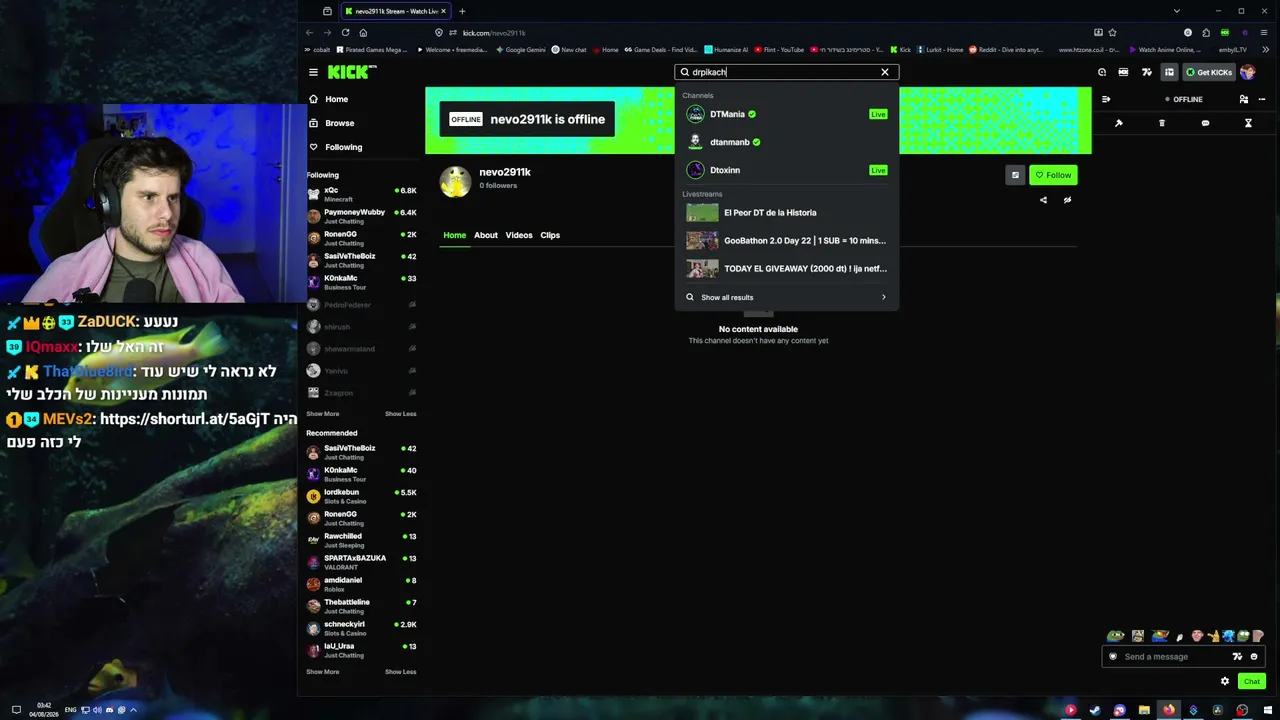Switch to the Videos channel tab
Screen dimensions: 1280x720
point(519,235)
